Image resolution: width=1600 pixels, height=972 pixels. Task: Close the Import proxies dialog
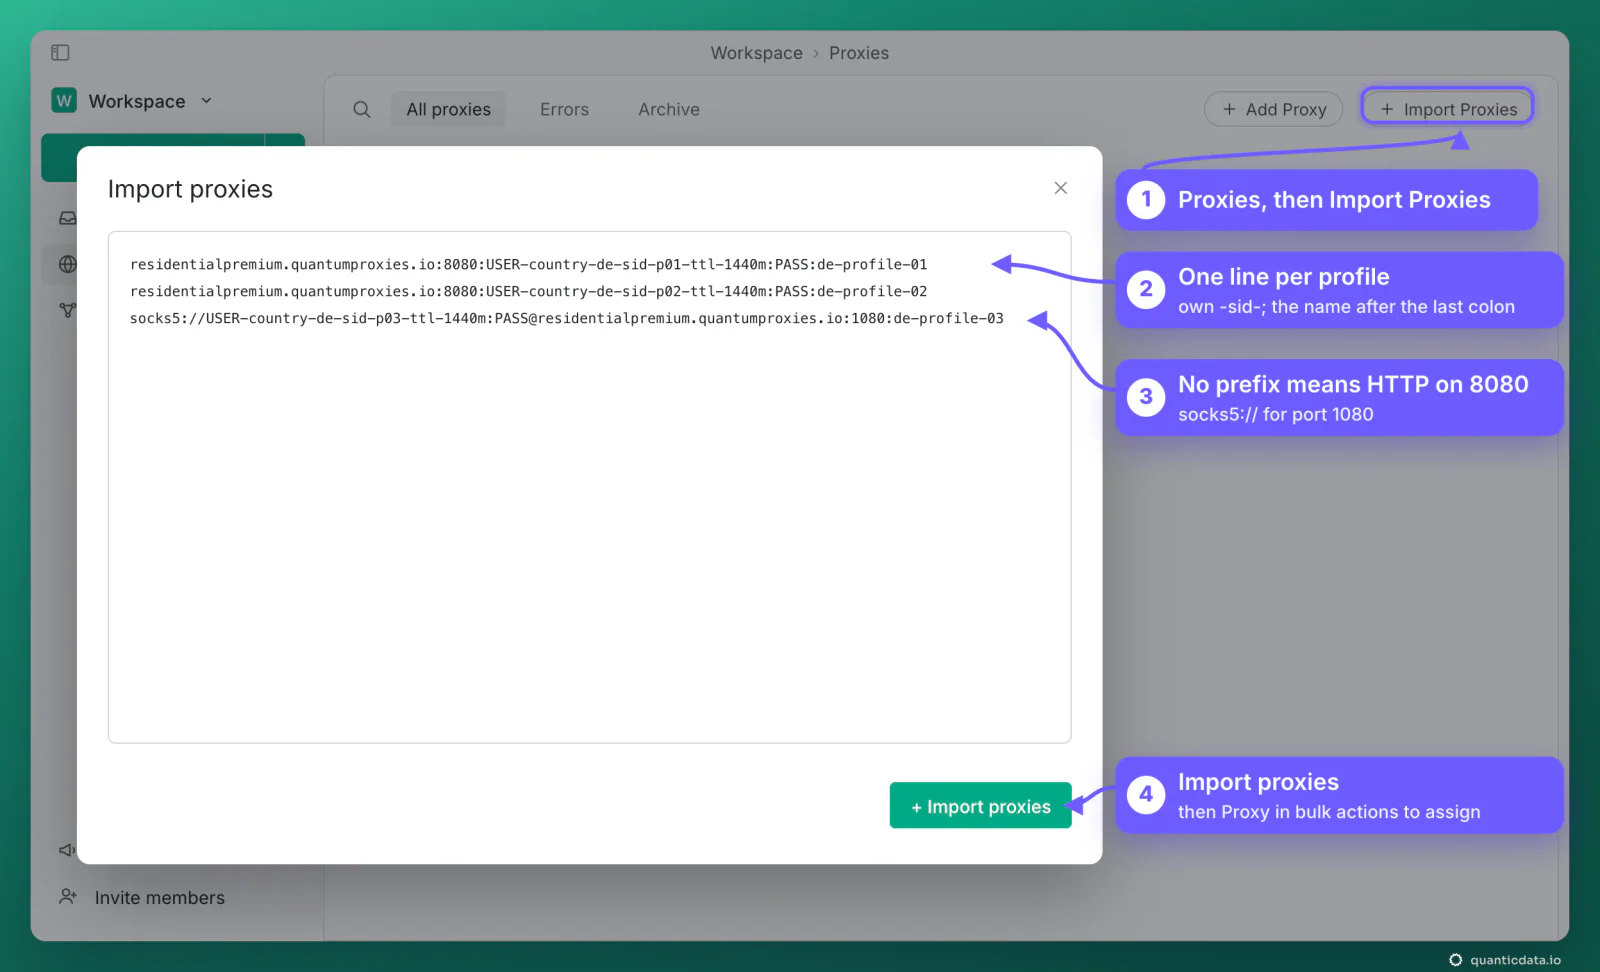(1061, 188)
